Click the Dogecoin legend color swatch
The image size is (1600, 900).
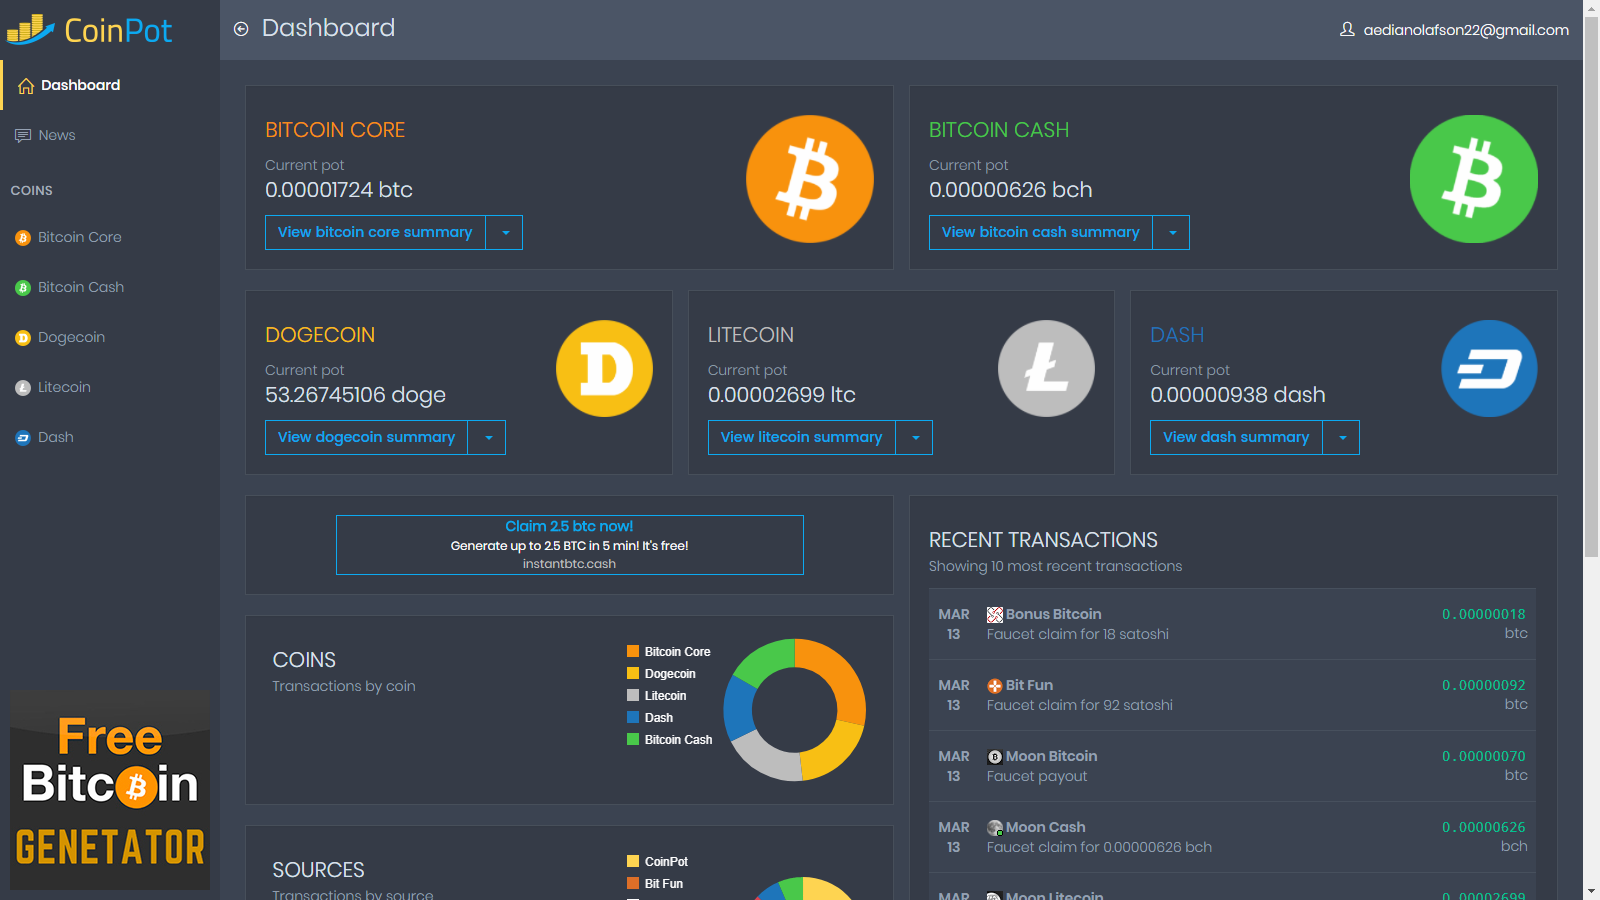pos(633,673)
